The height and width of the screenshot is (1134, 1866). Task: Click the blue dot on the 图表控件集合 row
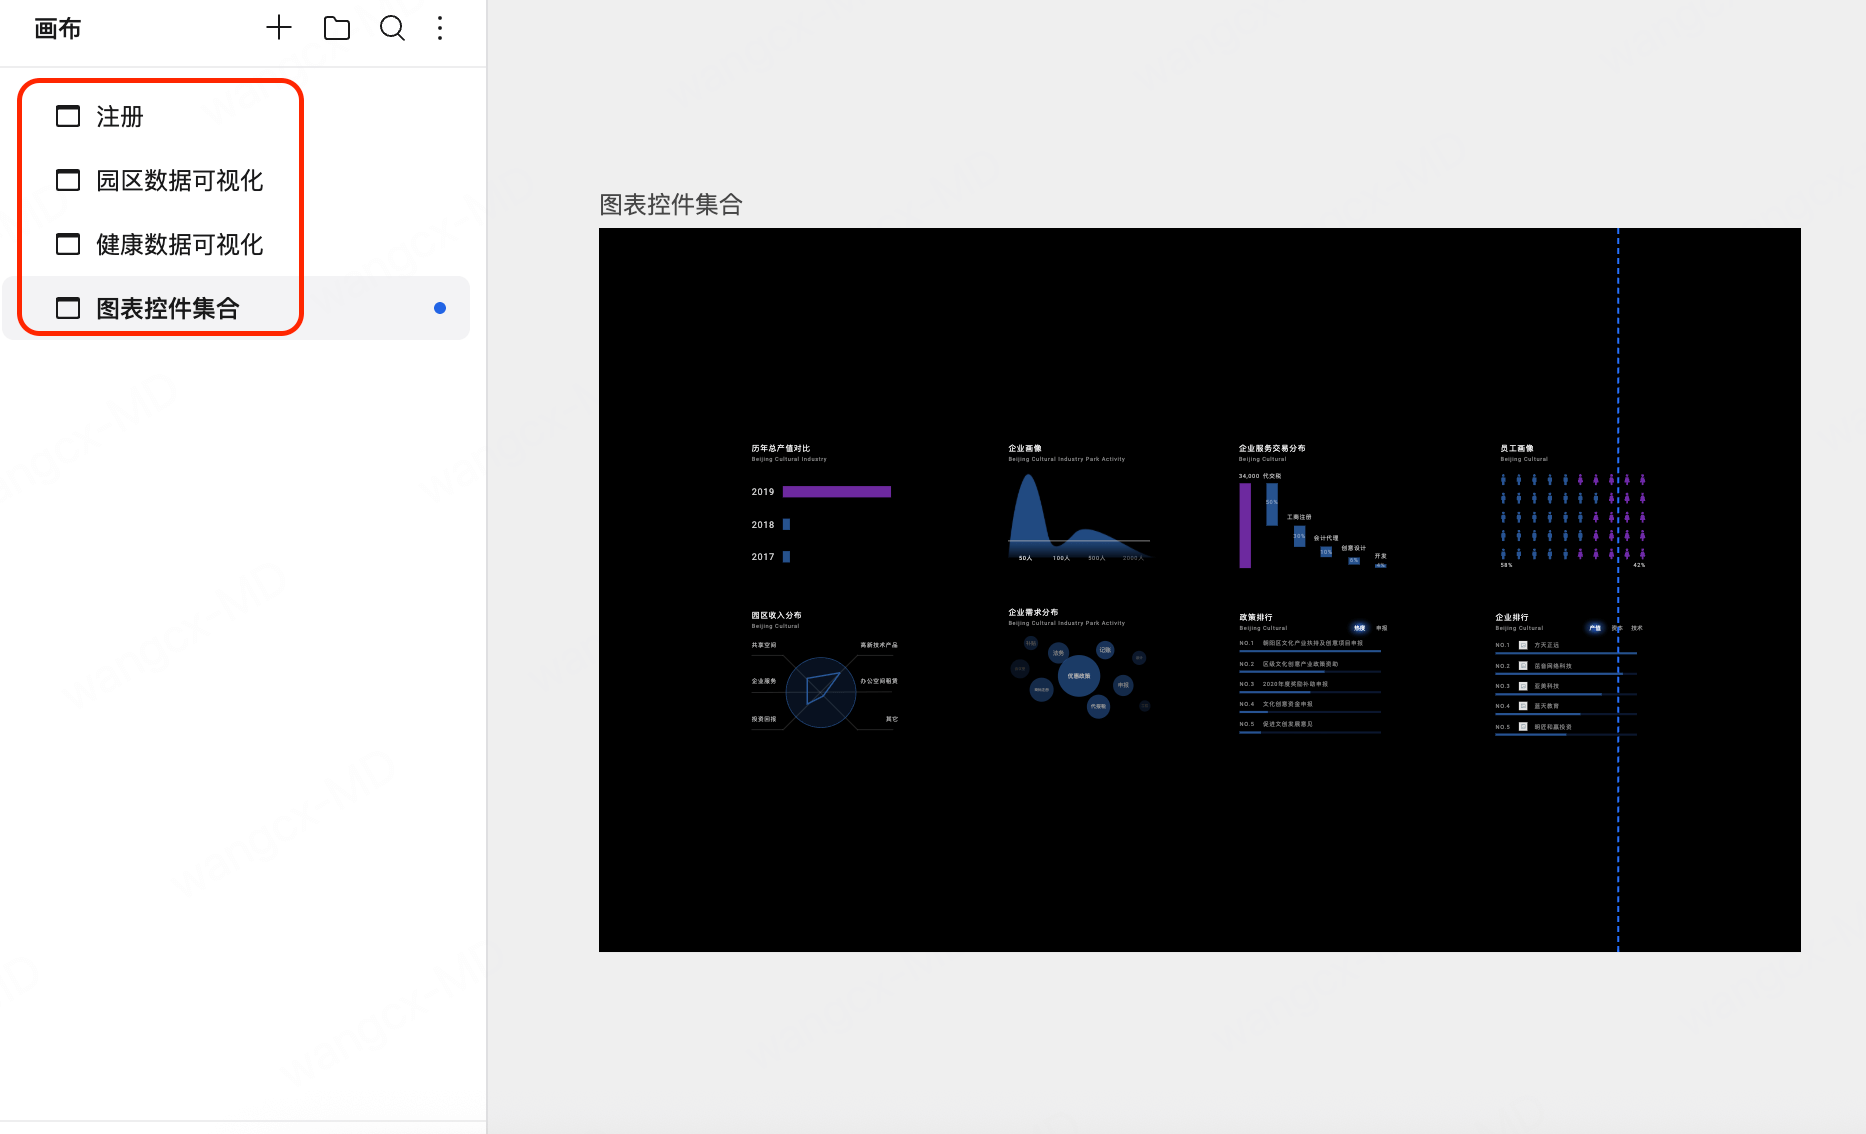(440, 308)
